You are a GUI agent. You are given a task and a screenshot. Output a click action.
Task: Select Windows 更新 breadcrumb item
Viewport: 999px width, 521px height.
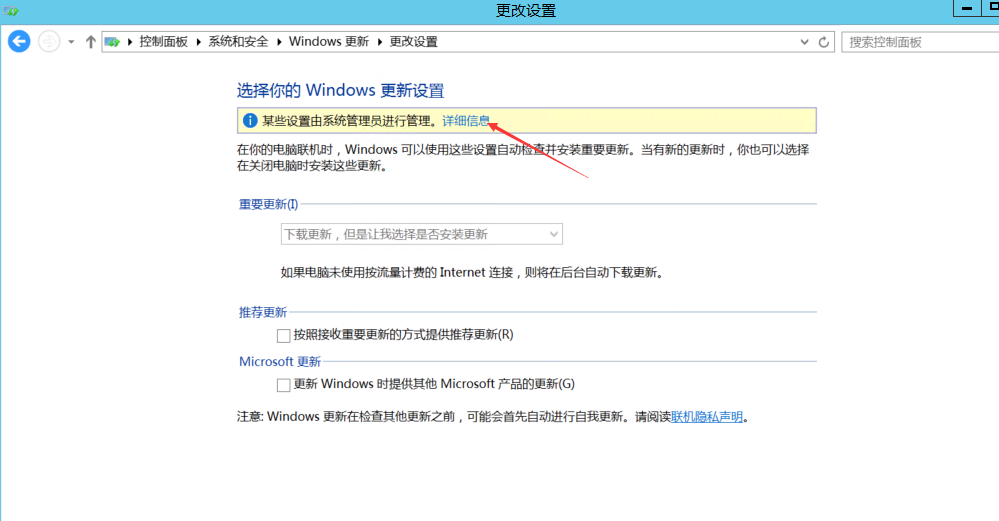pos(329,42)
